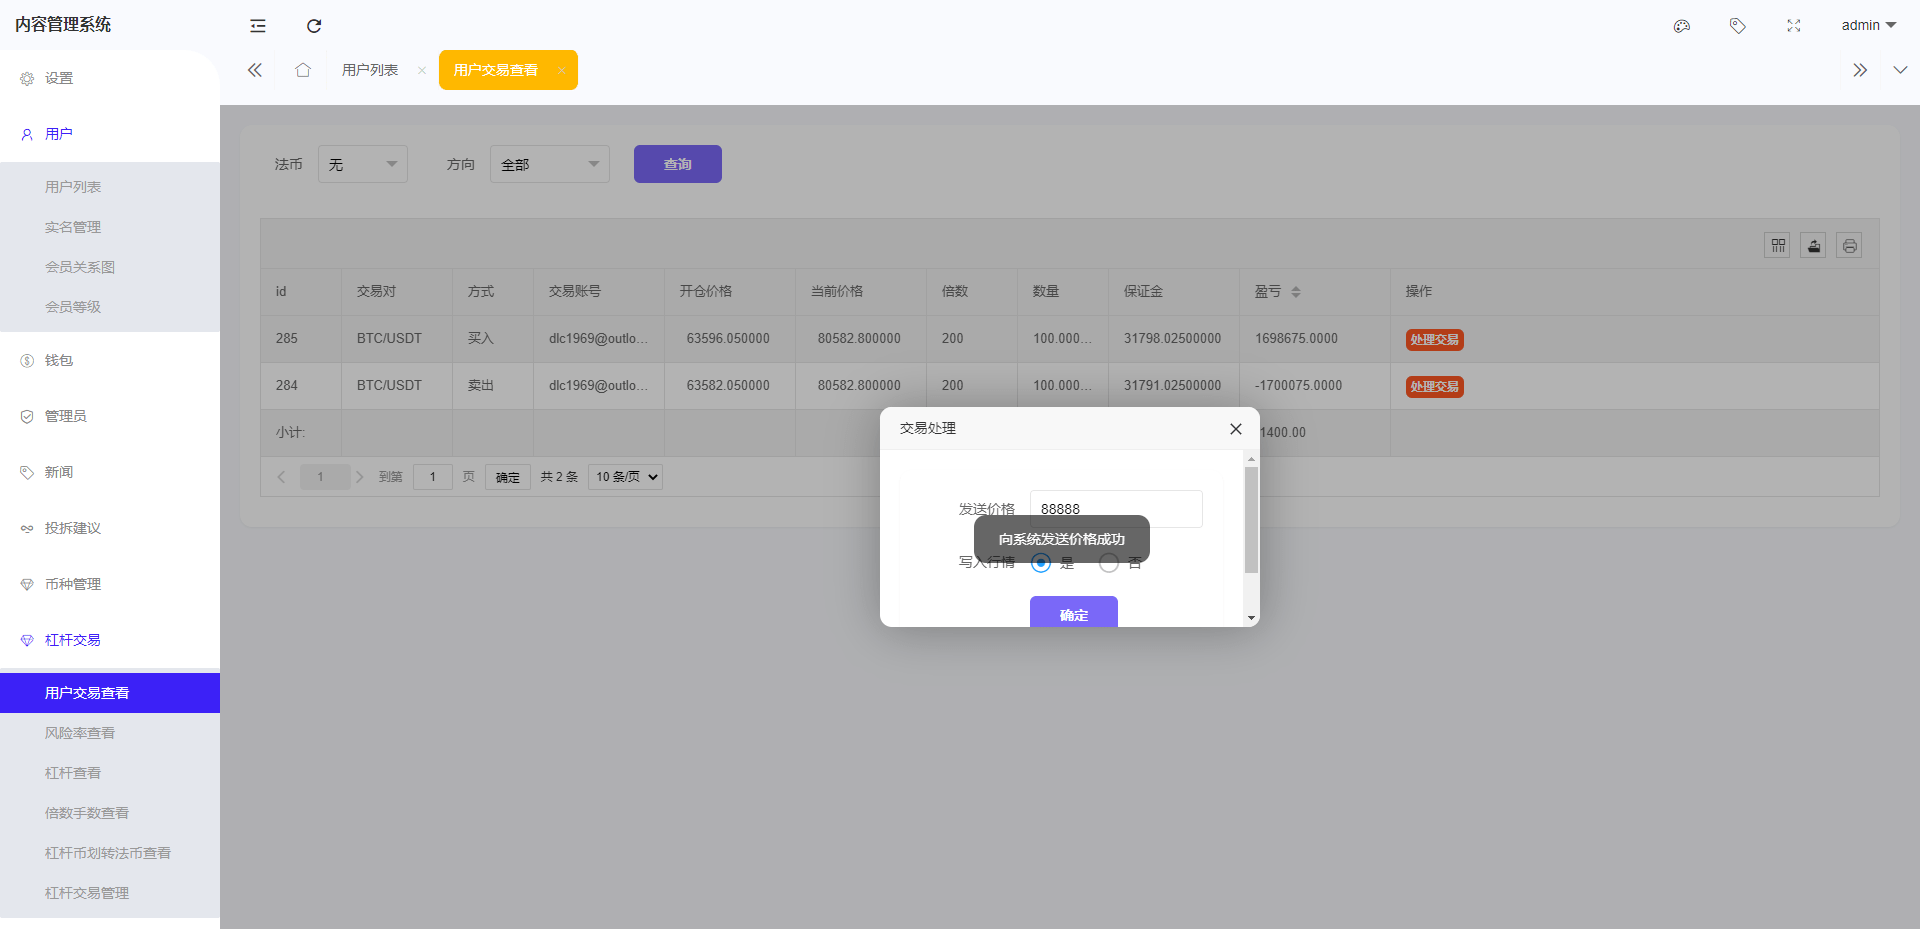Click the refresh page icon

pyautogui.click(x=314, y=26)
